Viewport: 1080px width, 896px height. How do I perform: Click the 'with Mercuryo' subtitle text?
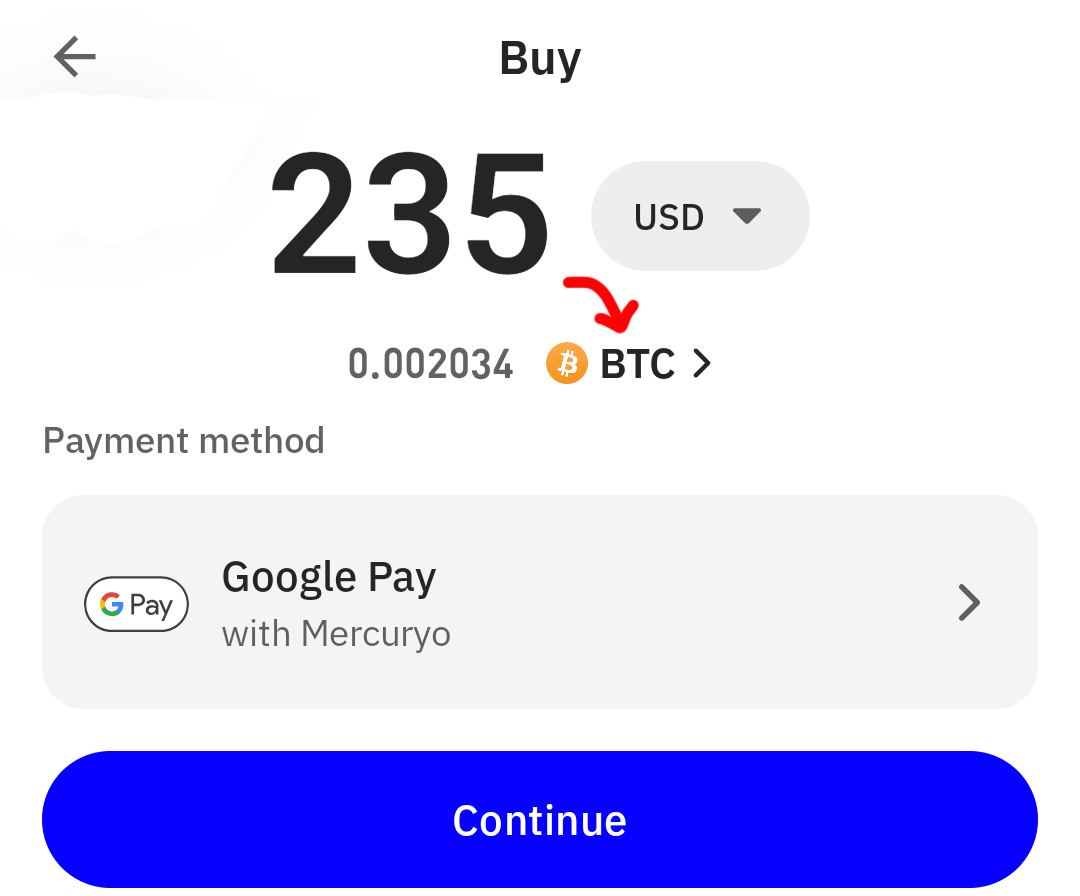(x=336, y=633)
